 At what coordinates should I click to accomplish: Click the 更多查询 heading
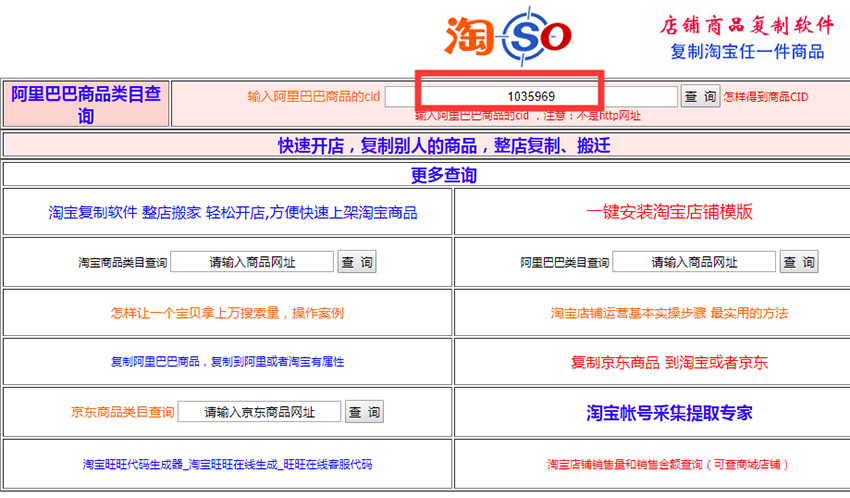[x=443, y=175]
